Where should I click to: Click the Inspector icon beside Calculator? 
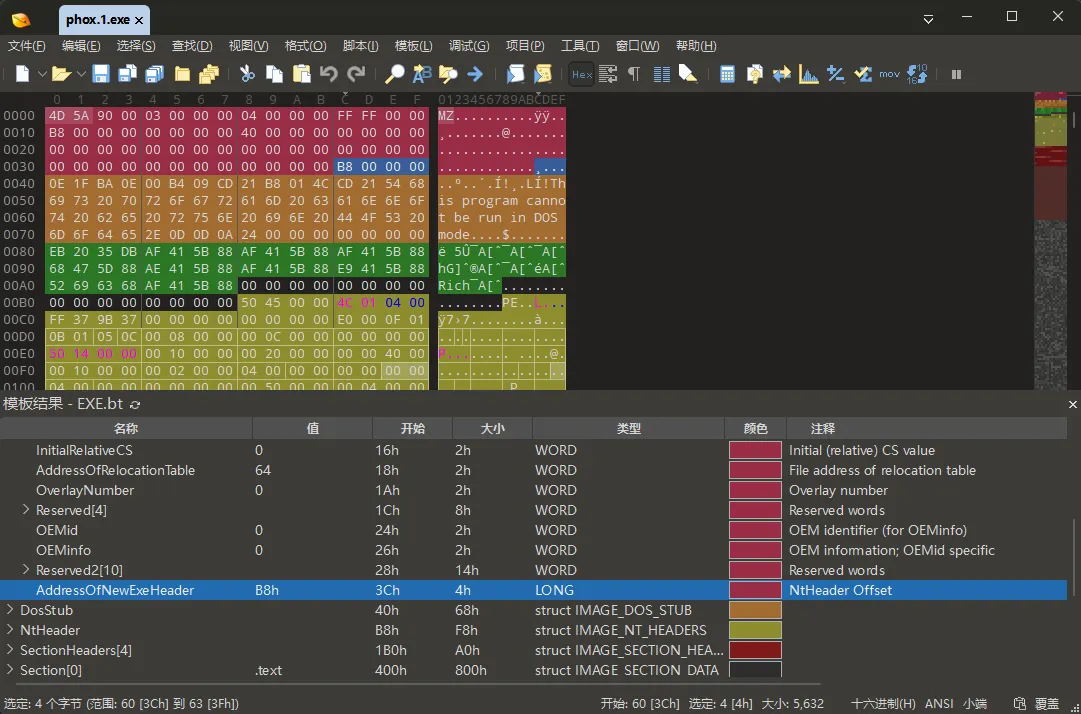[x=754, y=74]
